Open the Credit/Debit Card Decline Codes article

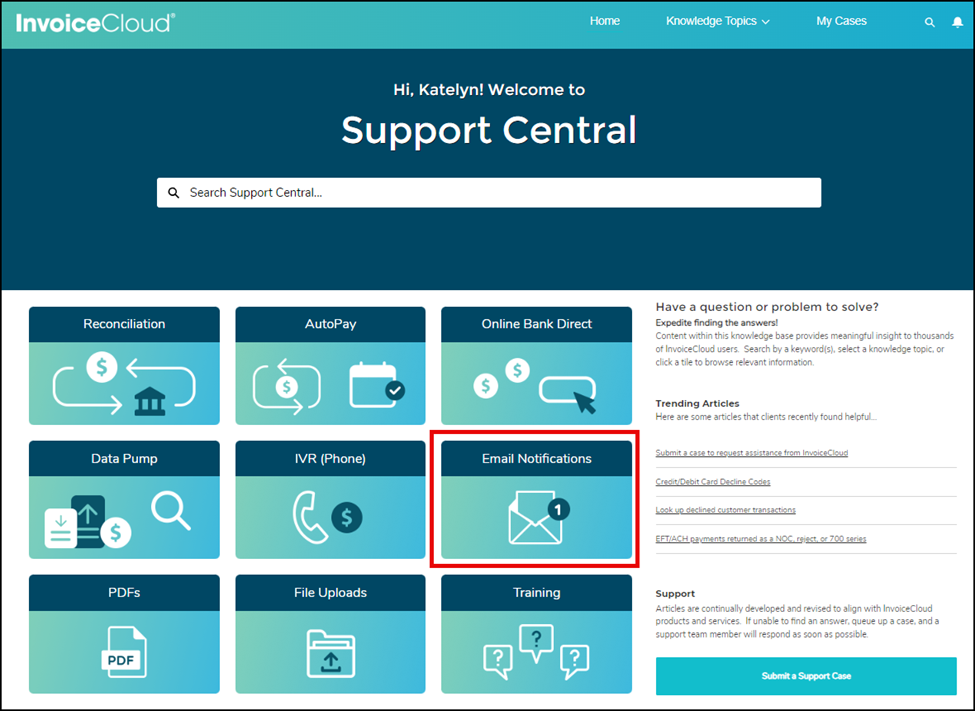[x=713, y=481]
